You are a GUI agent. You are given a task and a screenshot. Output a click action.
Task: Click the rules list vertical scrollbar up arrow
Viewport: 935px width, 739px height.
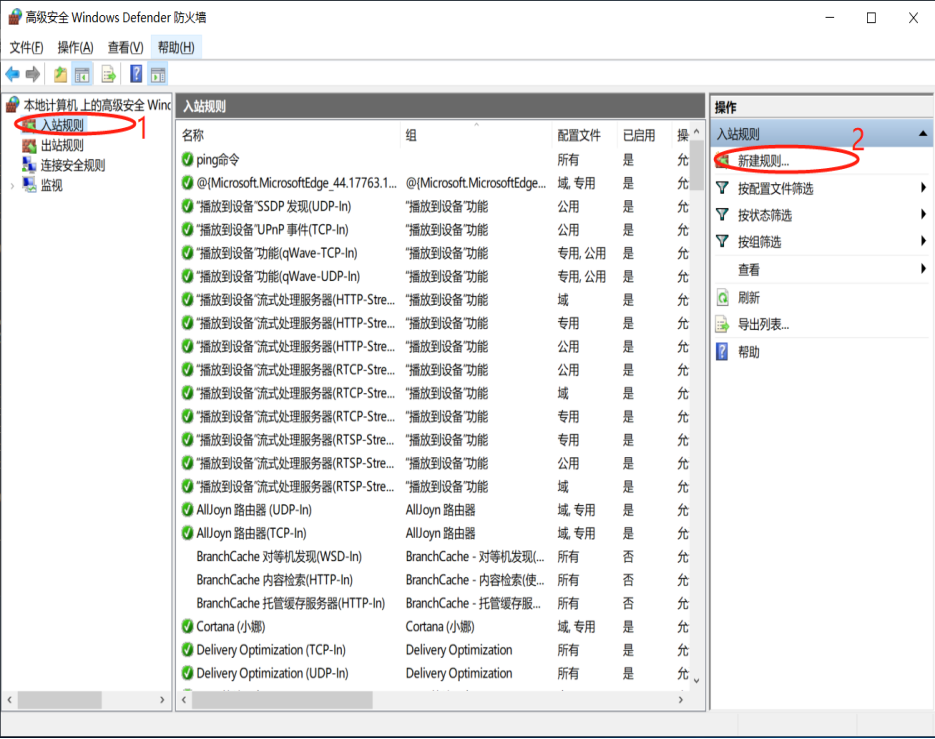tap(696, 131)
